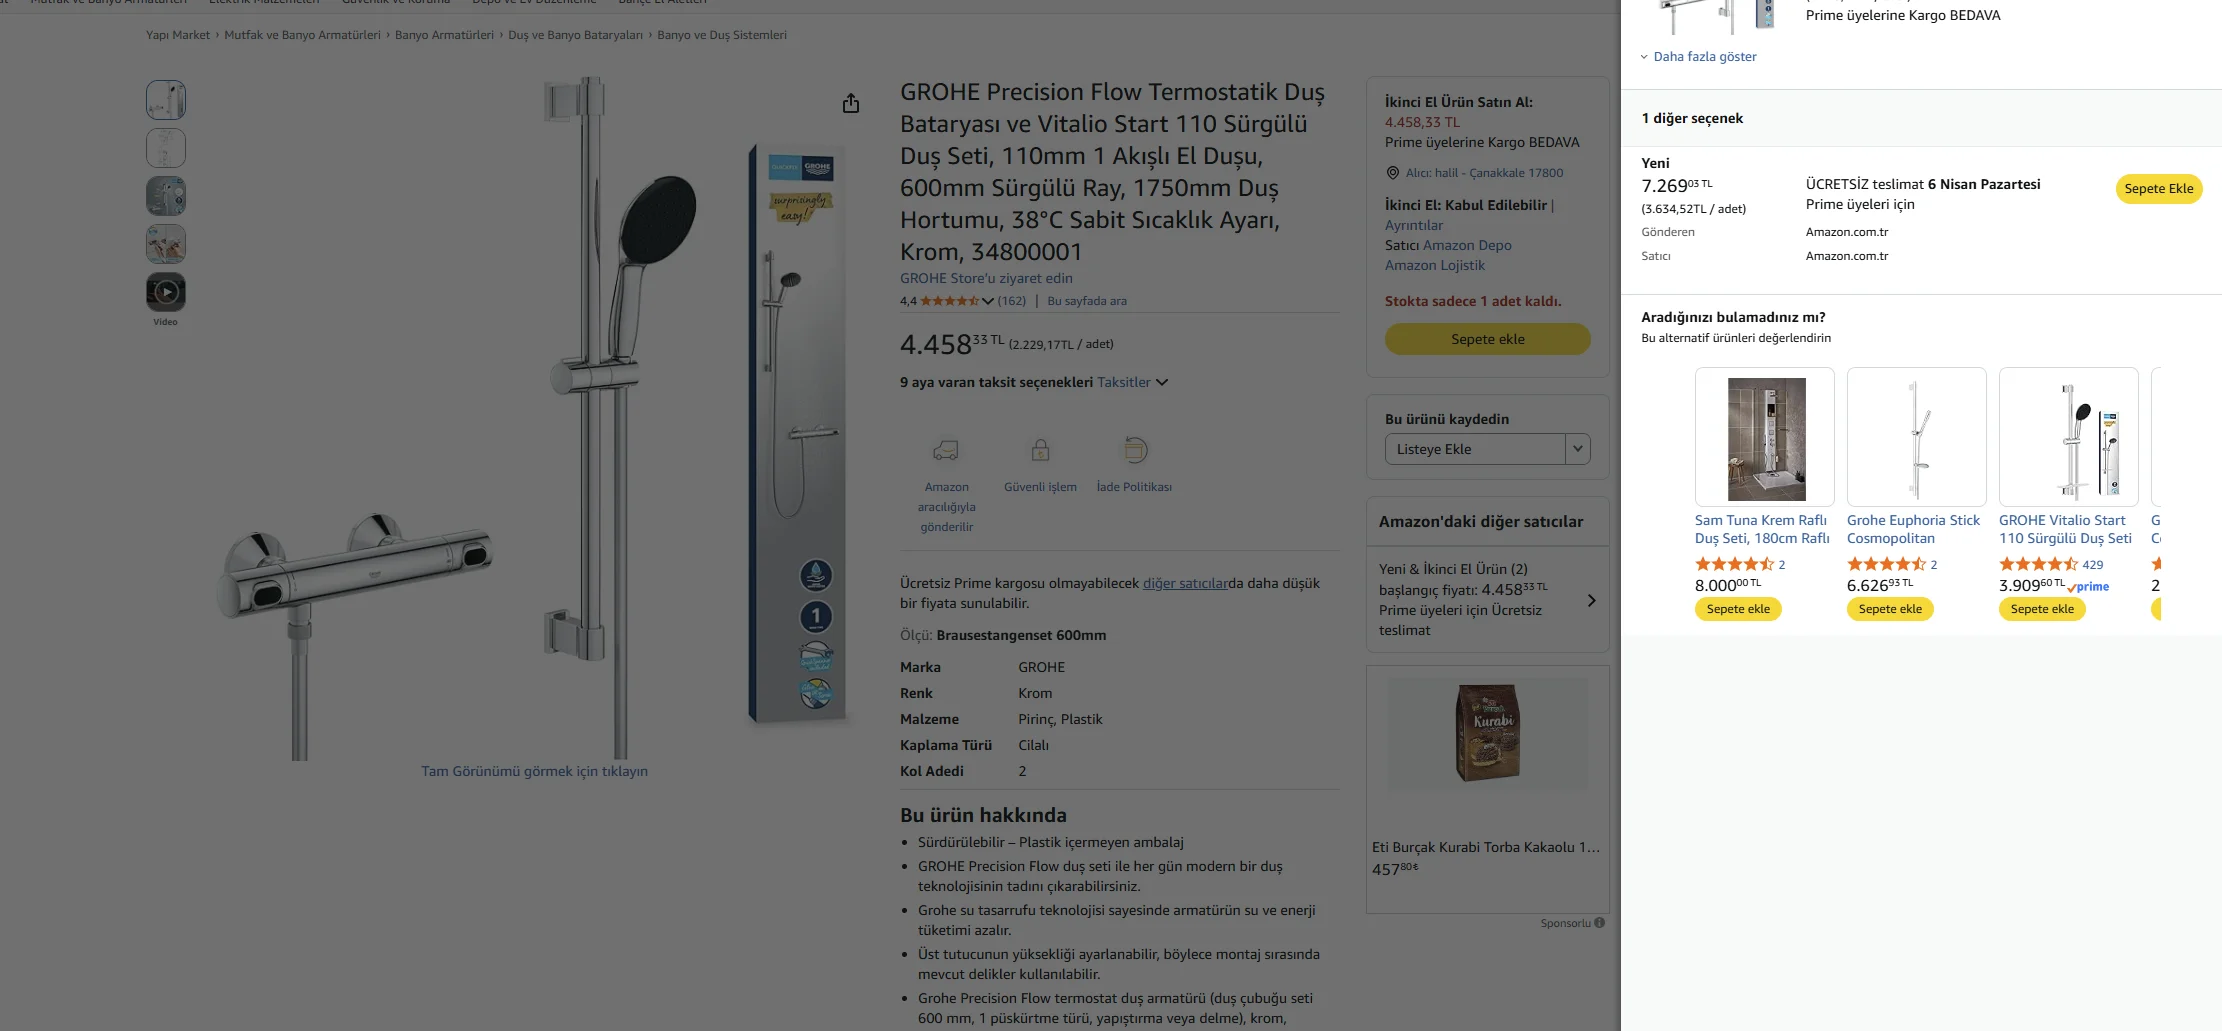The image size is (2222, 1031).
Task: Click the Sponsorlu info icon
Action: click(1600, 923)
